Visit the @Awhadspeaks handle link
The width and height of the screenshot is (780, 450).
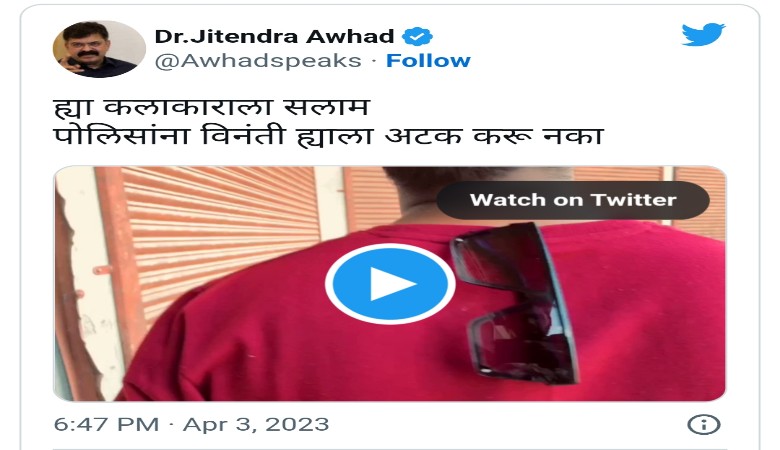point(258,61)
